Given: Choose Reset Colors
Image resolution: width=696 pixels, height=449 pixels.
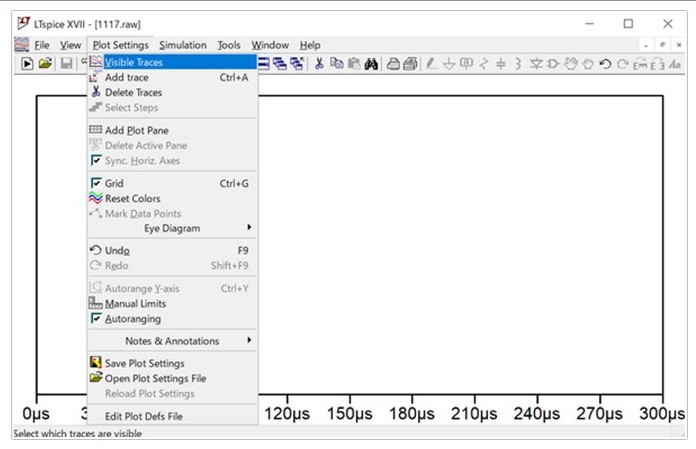Looking at the screenshot, I should click(172, 198).
